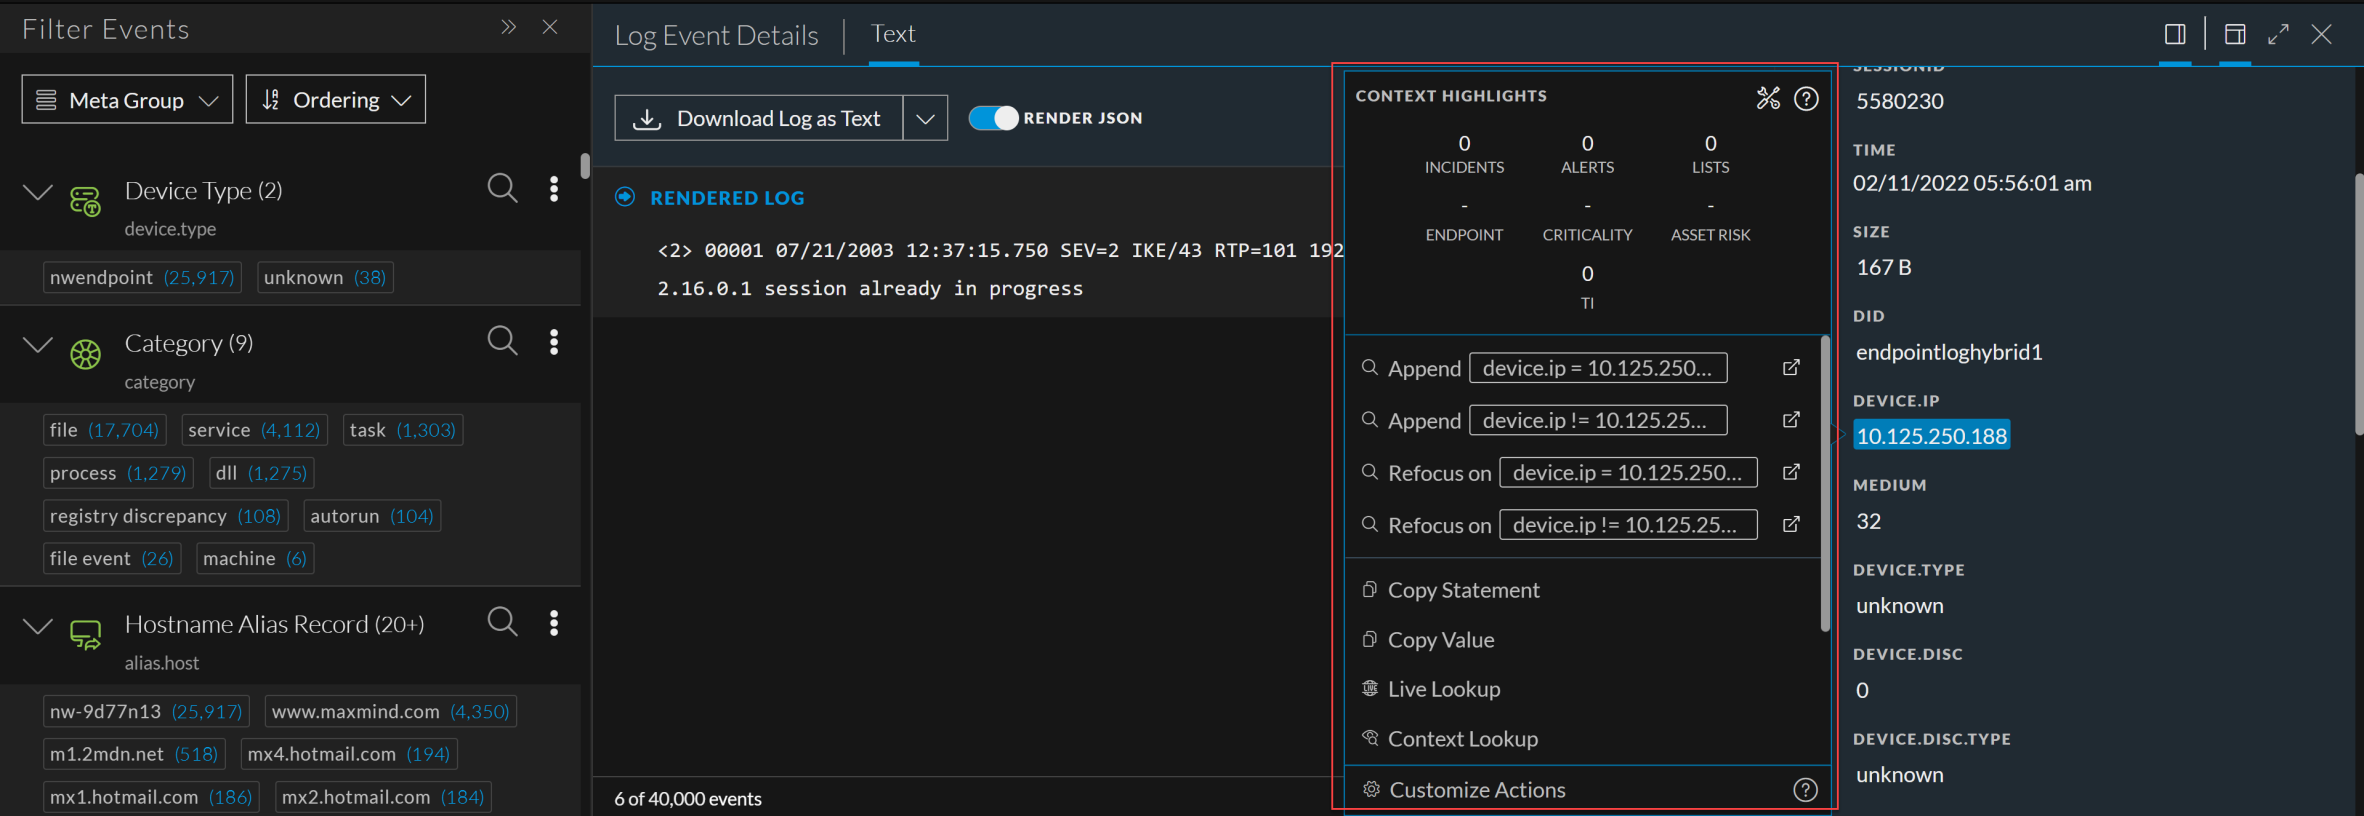This screenshot has width=2364, height=816.
Task: Open the first Append query in new tab
Action: click(x=1791, y=368)
